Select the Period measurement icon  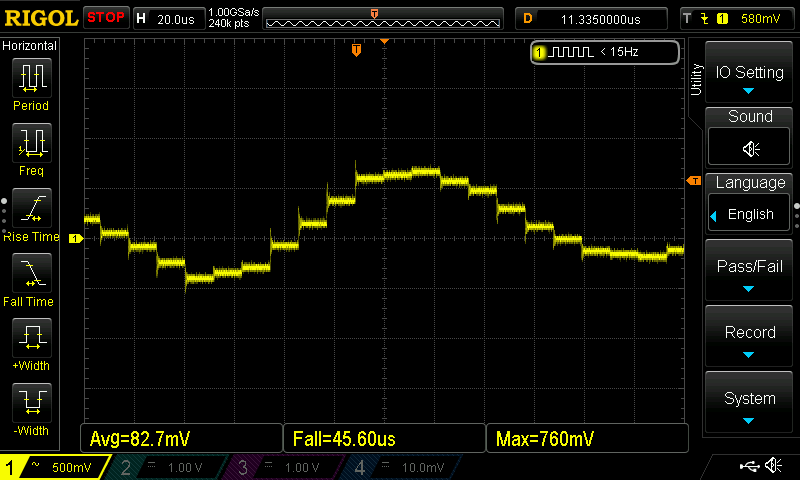31,80
